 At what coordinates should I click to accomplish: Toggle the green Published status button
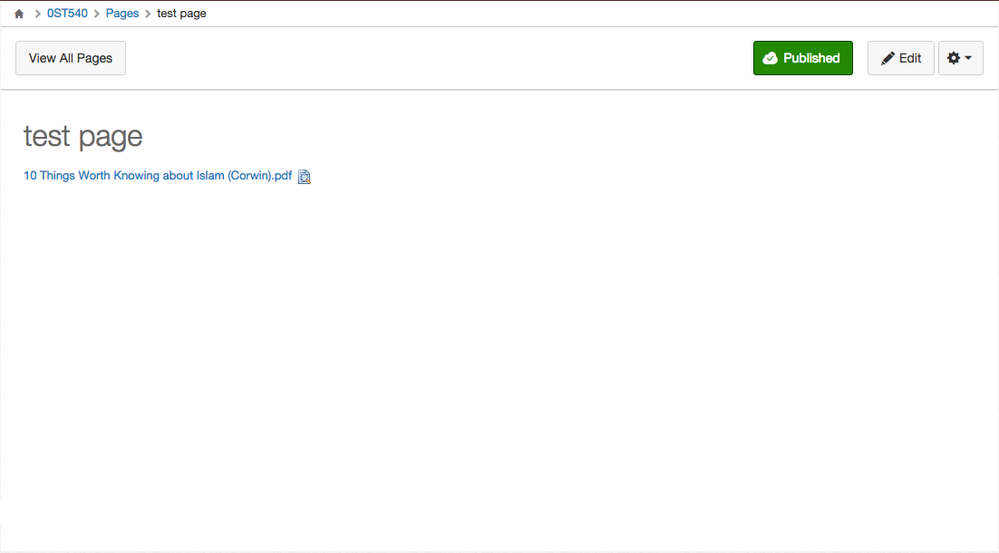[x=802, y=58]
